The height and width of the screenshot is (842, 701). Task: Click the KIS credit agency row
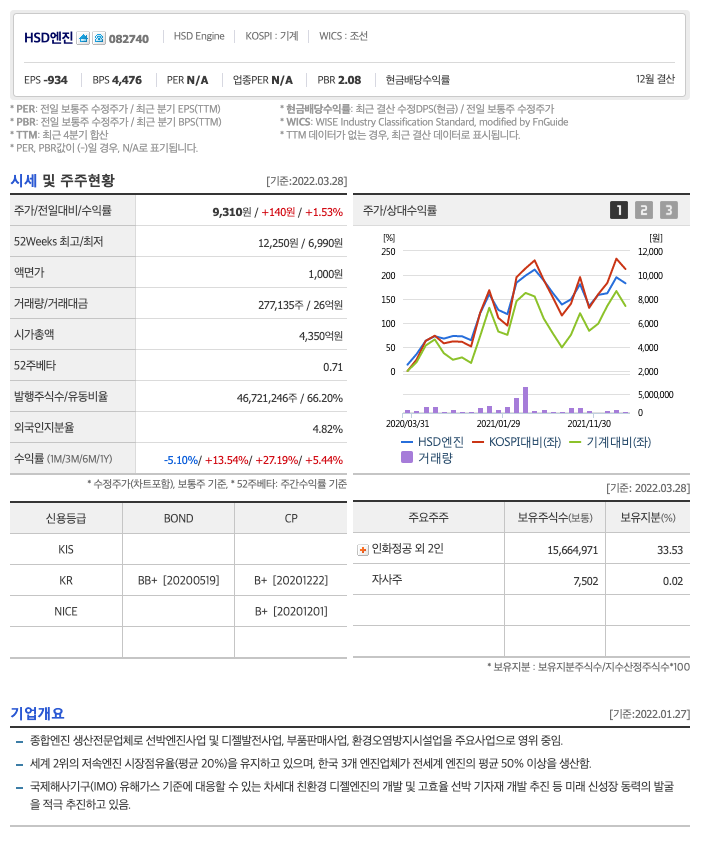(178, 549)
